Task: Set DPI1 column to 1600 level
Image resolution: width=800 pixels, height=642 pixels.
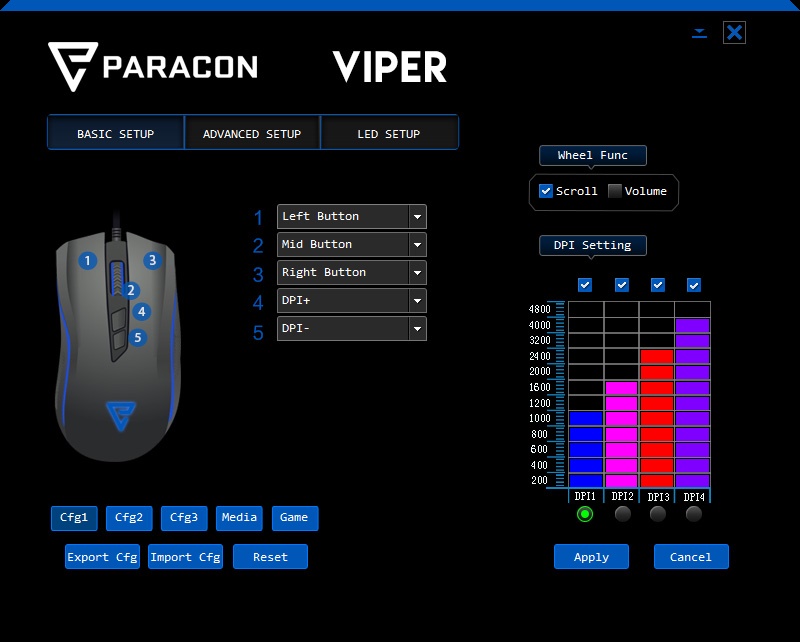Action: [x=586, y=387]
